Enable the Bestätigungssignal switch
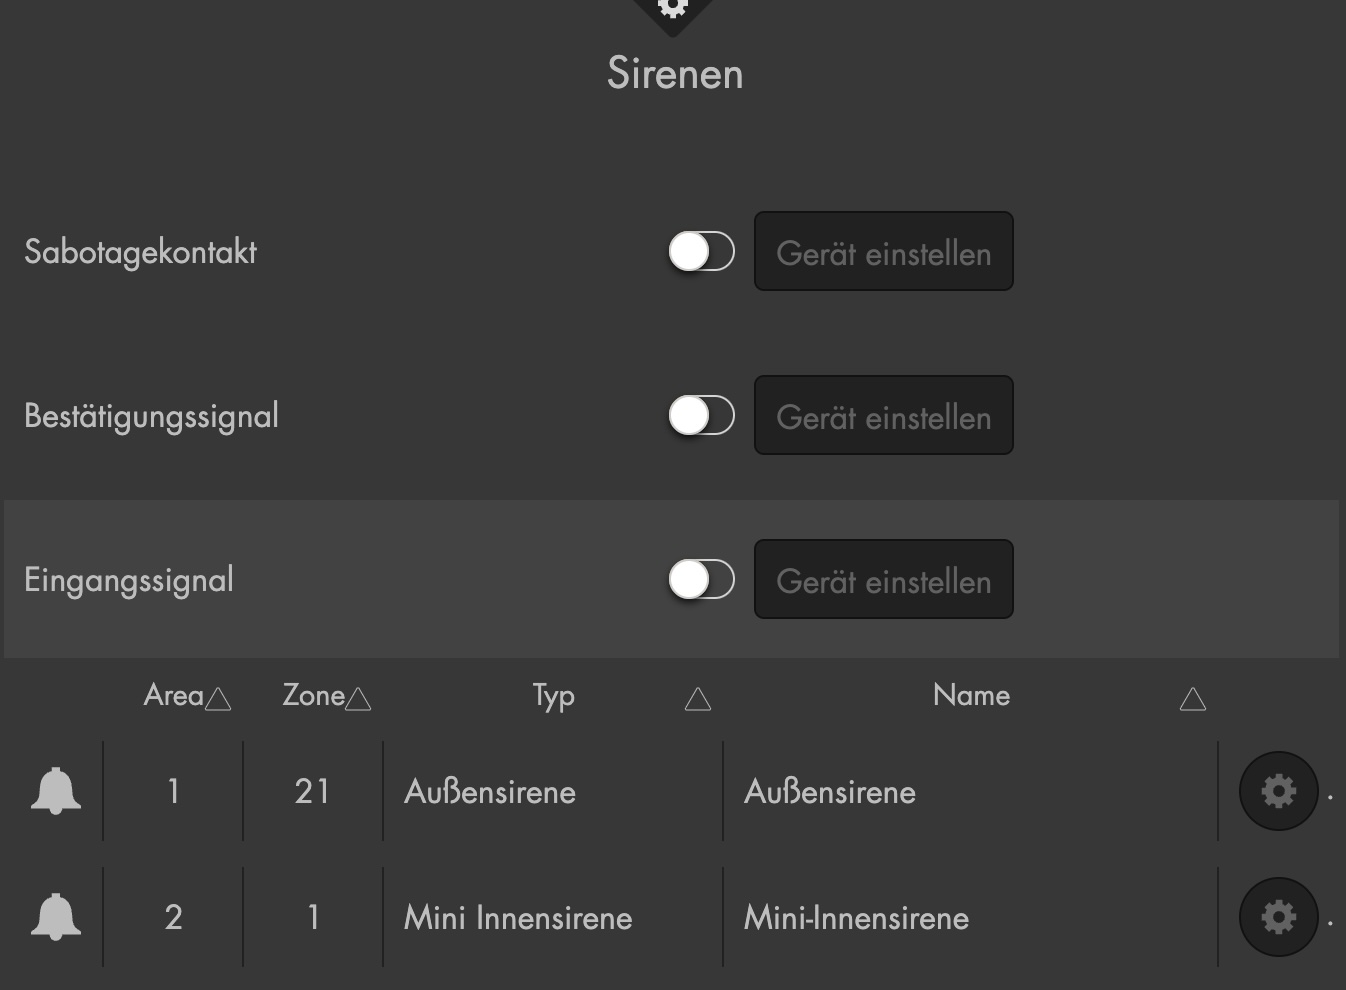The height and width of the screenshot is (990, 1346). click(701, 416)
